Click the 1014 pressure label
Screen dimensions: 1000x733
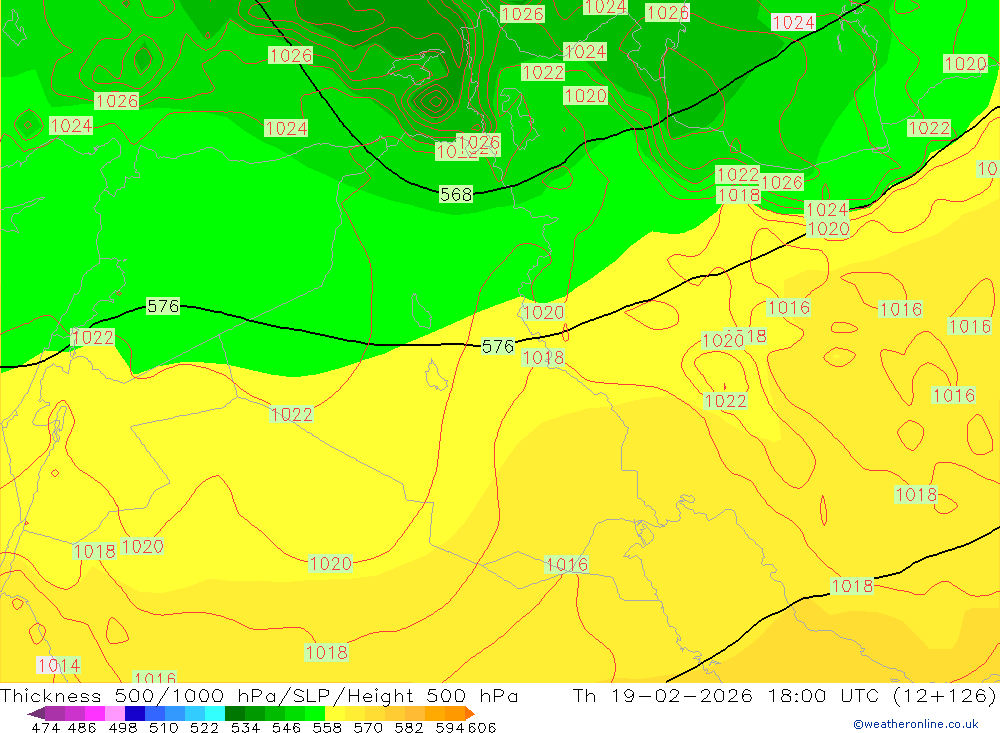(59, 665)
